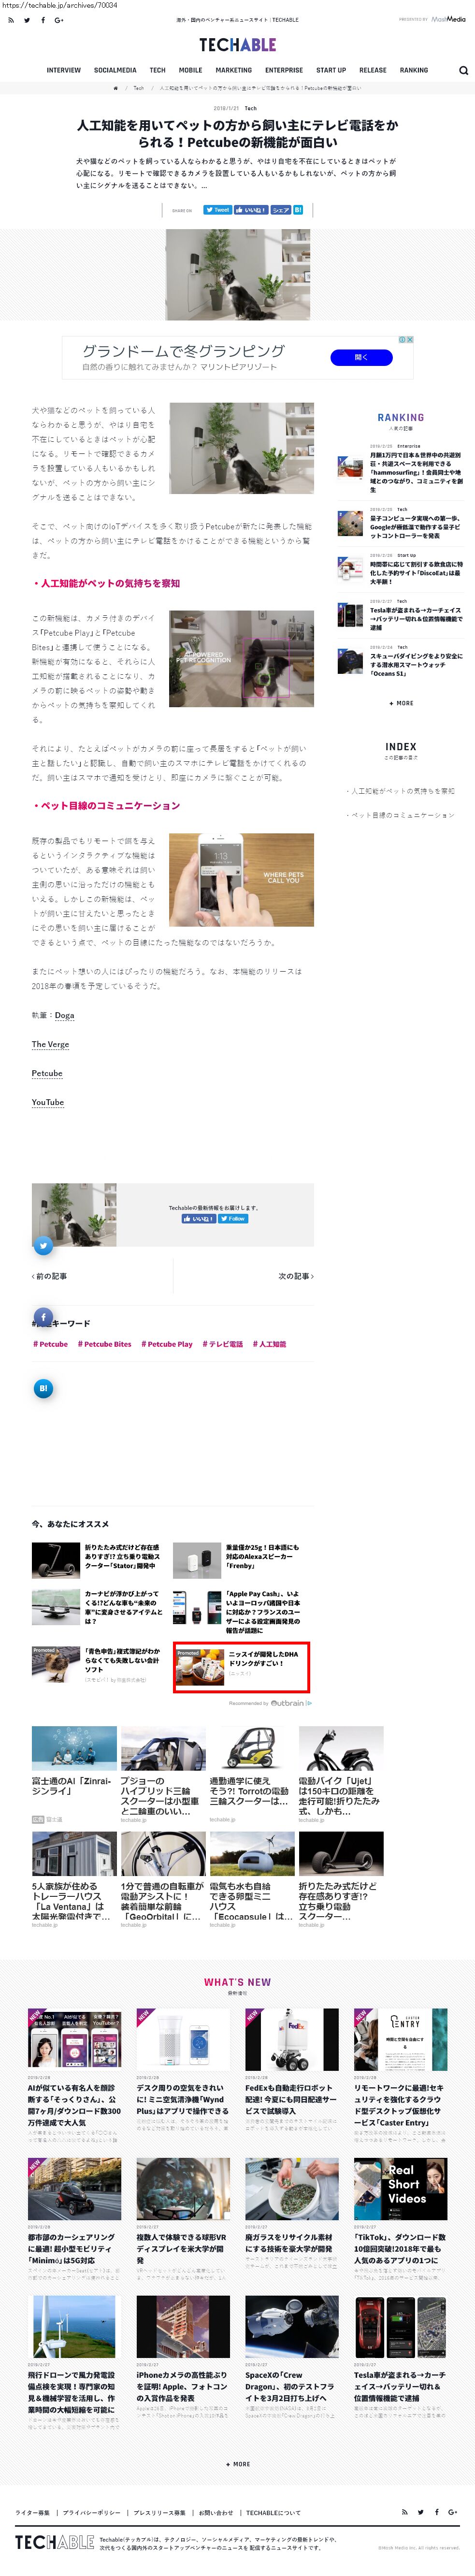Load more What's New articles with + MORE
475x2576 pixels.
[x=238, y=2464]
